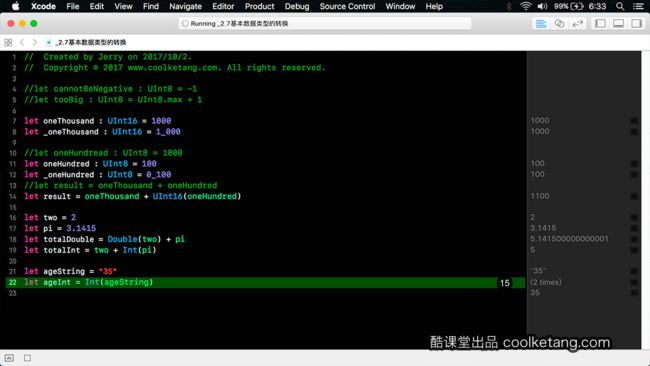Viewport: 650px width, 366px height.
Task: Open the Help menu
Action: pos(434,6)
